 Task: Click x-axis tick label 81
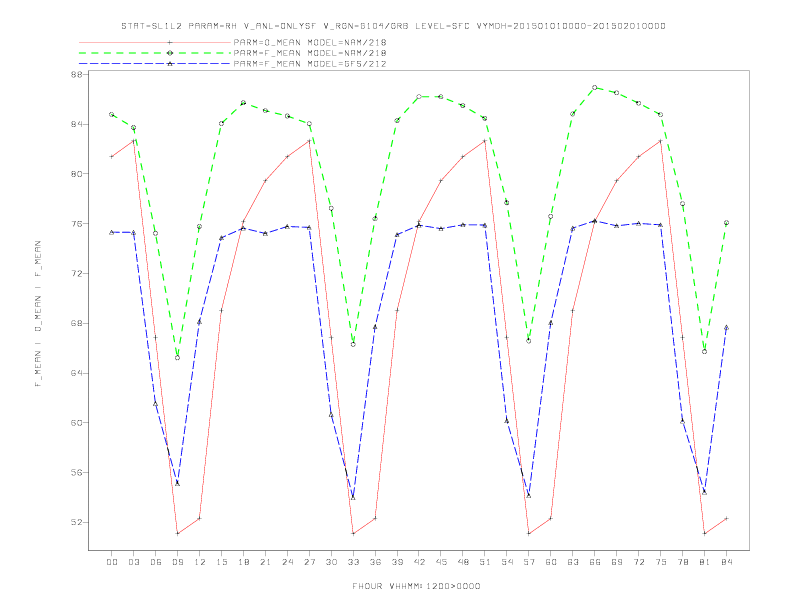tap(705, 562)
